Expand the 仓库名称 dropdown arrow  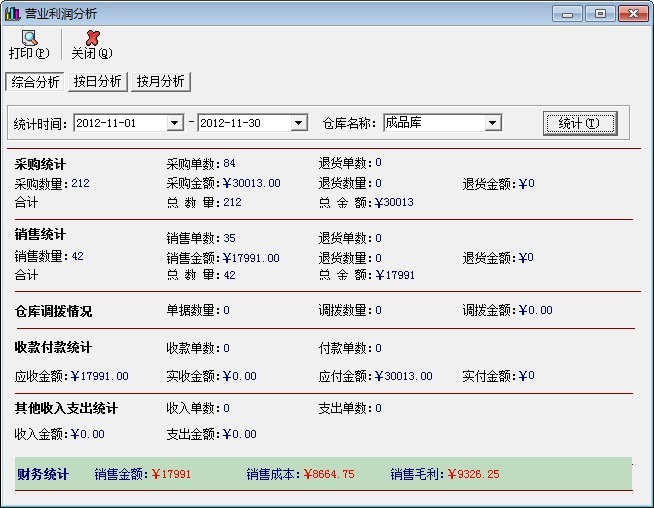492,123
